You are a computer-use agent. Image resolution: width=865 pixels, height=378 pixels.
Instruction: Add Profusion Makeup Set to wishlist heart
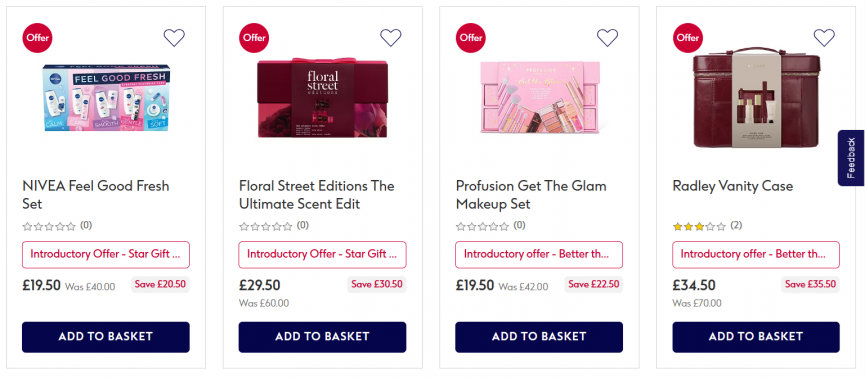click(607, 38)
